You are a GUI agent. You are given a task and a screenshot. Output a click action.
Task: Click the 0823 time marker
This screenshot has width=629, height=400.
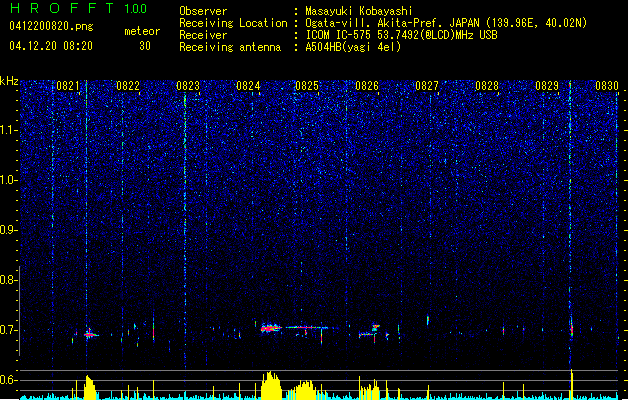click(x=188, y=86)
